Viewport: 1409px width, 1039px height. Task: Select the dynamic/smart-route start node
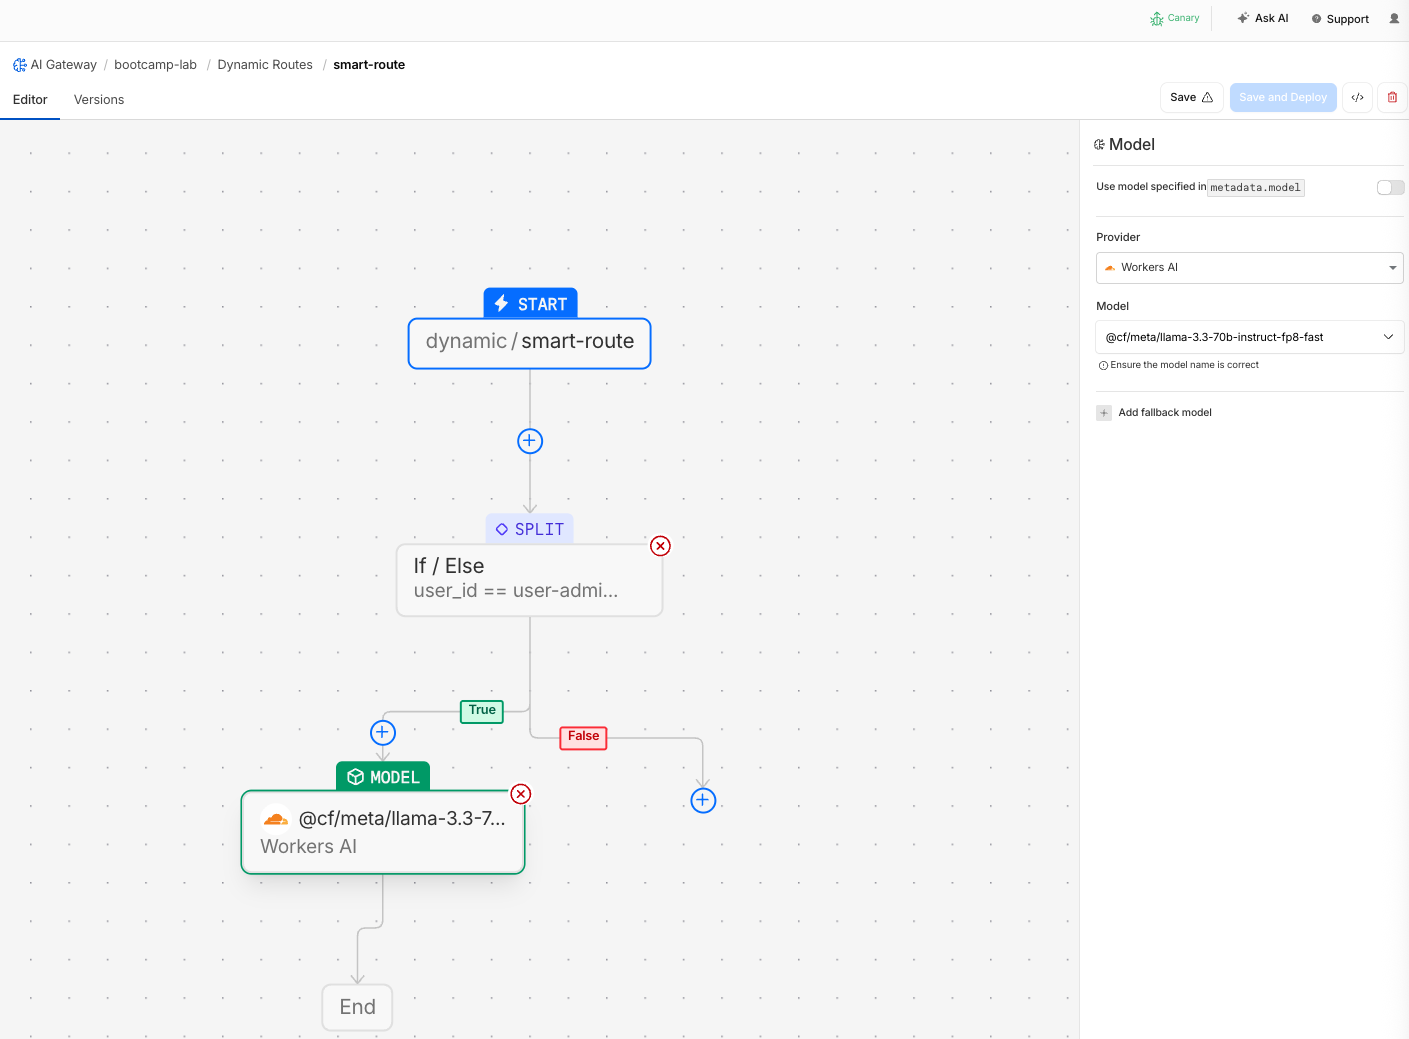(530, 343)
